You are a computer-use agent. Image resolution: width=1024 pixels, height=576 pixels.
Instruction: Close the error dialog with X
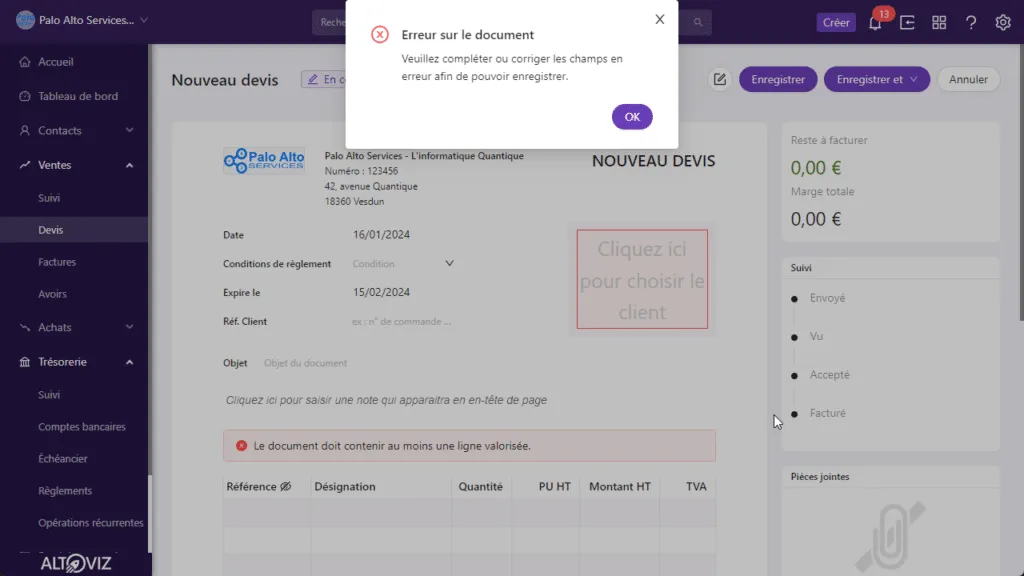point(660,20)
